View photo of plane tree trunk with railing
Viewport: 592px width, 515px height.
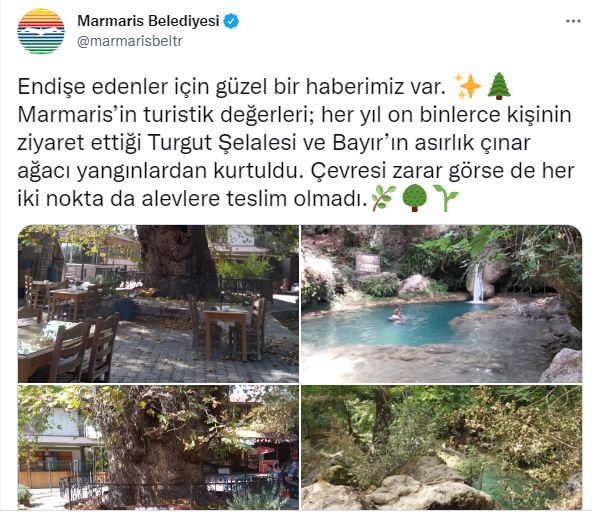(x=158, y=447)
